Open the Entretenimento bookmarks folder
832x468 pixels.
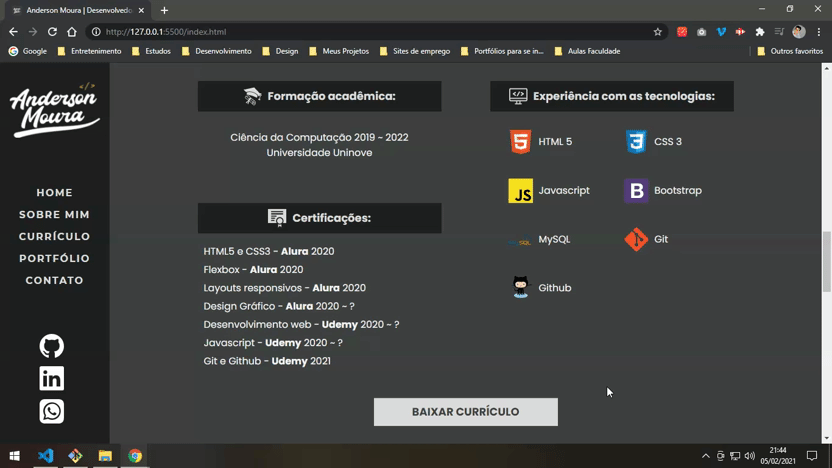(89, 51)
